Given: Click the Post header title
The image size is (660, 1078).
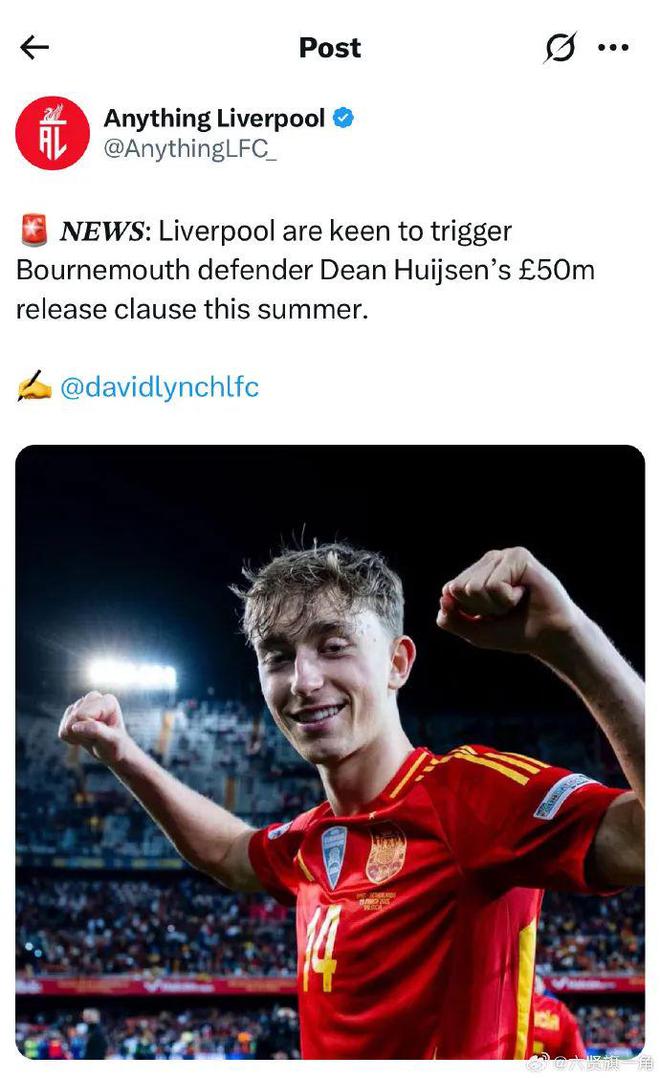Looking at the screenshot, I should (x=330, y=47).
